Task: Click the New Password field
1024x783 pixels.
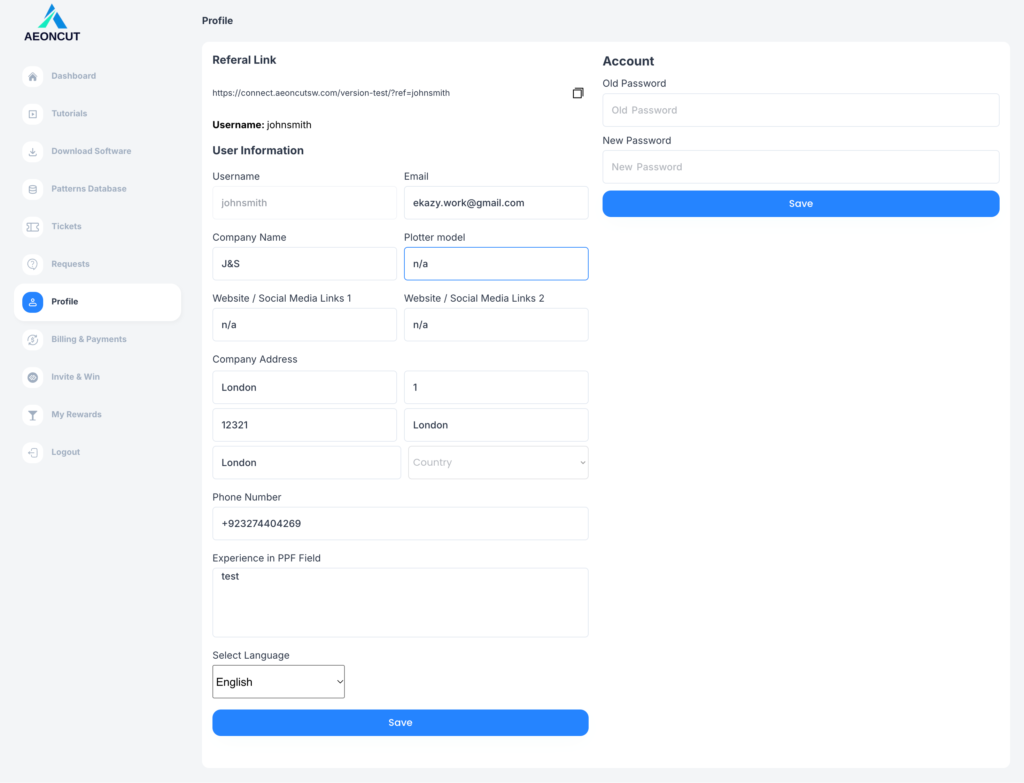Action: point(801,167)
